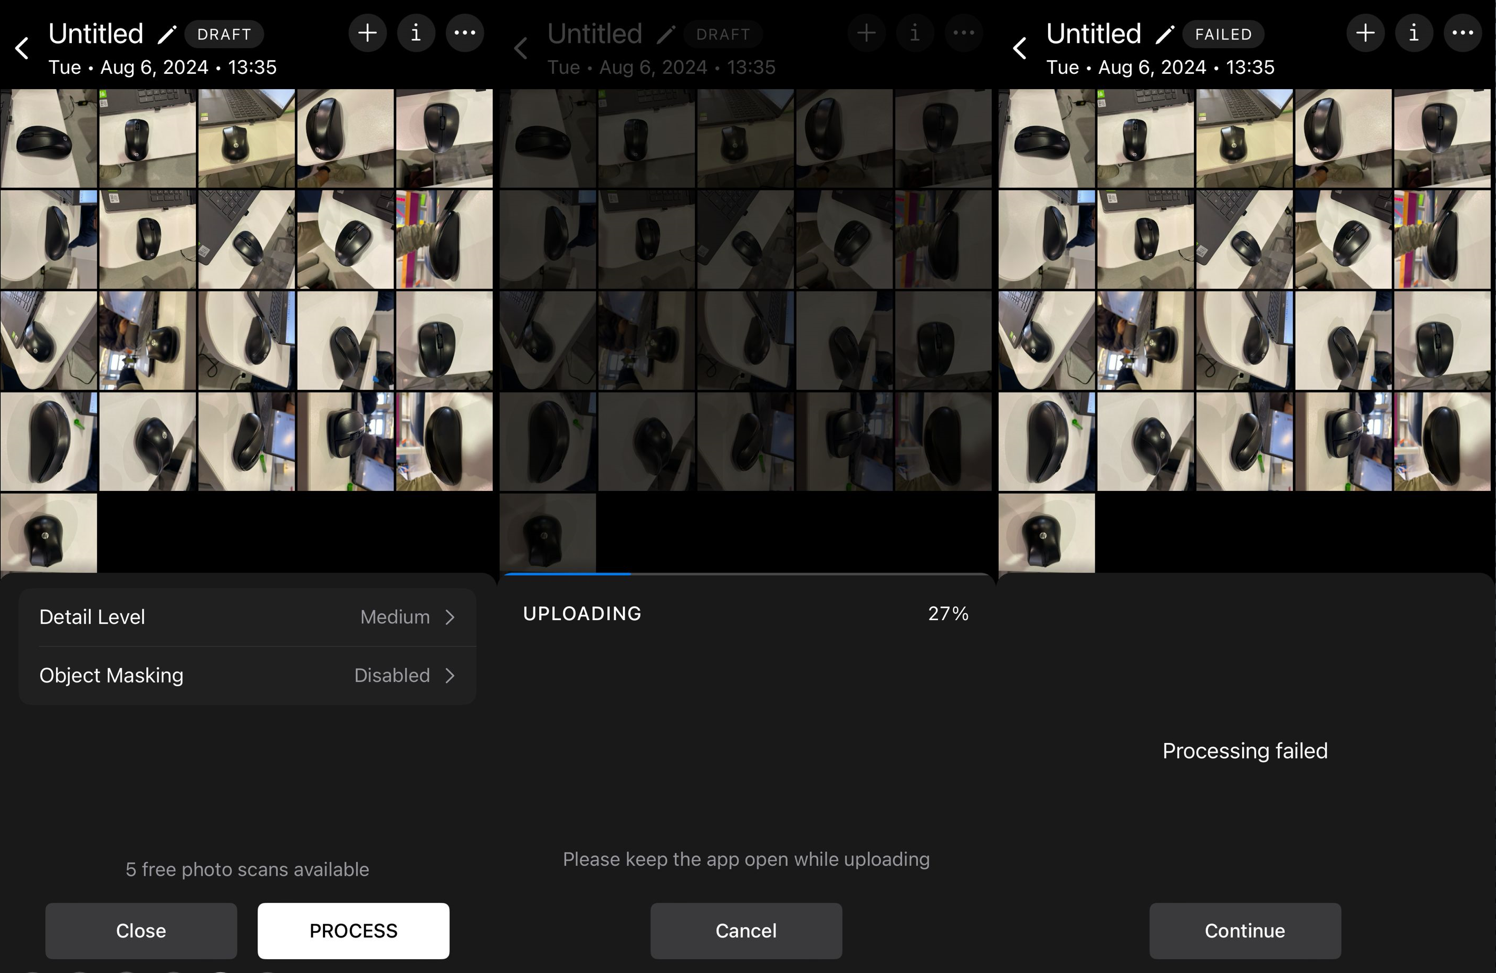Click the upload progress bar
Screen dimensions: 1496x973
click(746, 574)
